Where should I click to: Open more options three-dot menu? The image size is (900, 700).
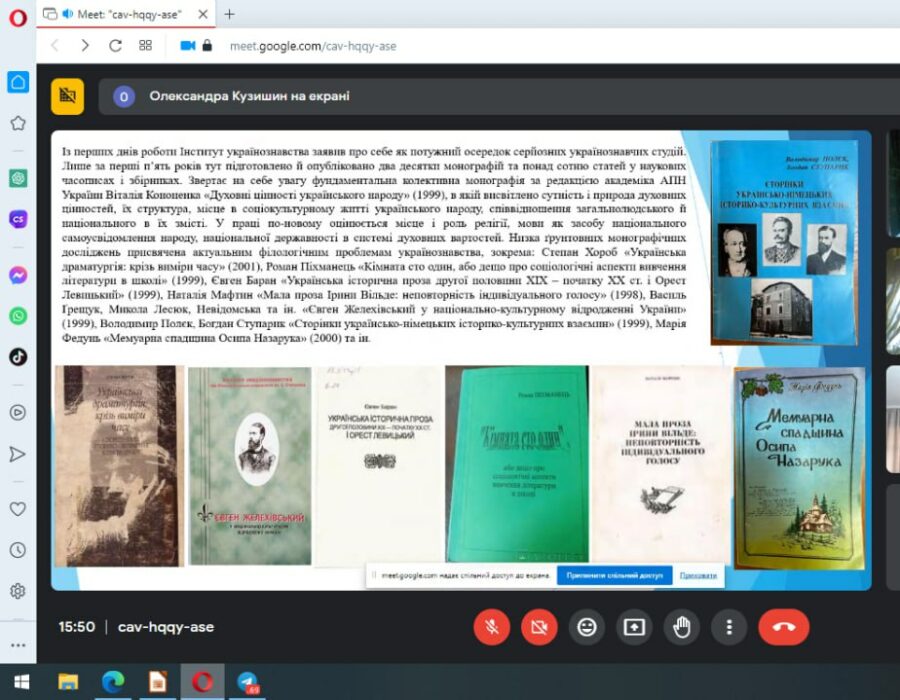tap(729, 627)
